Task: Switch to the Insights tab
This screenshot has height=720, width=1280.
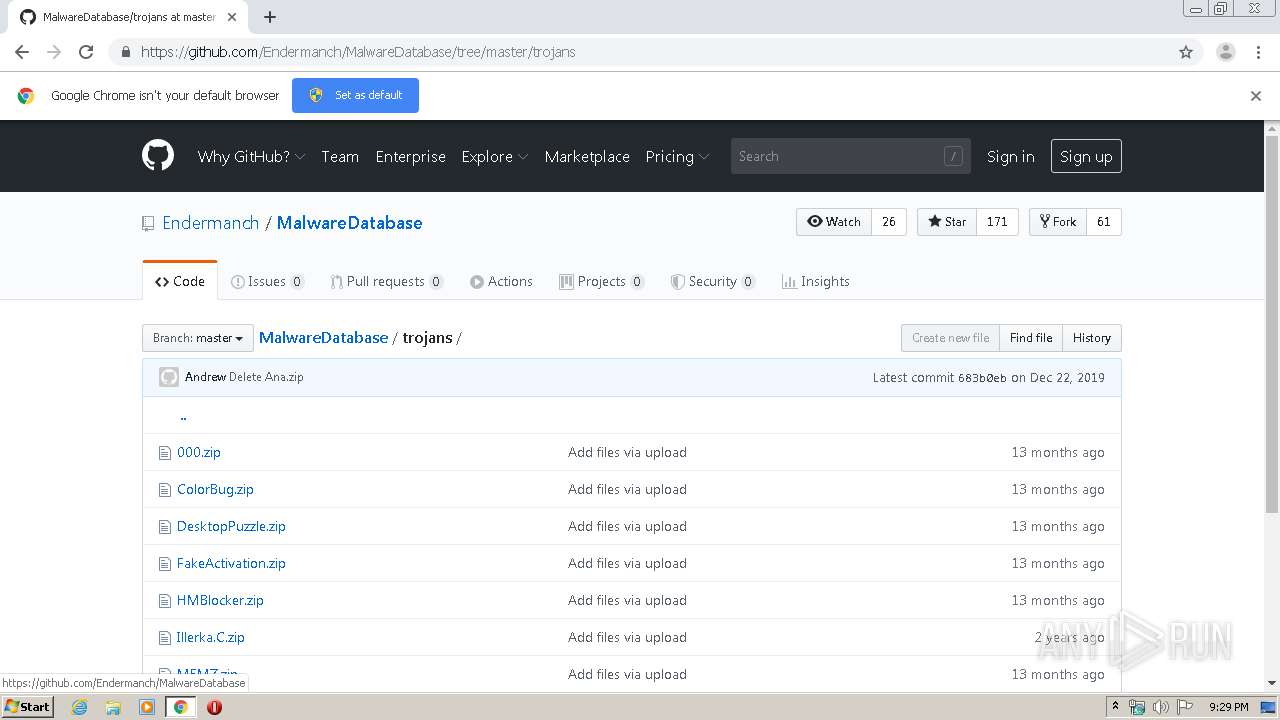Action: coord(816,281)
